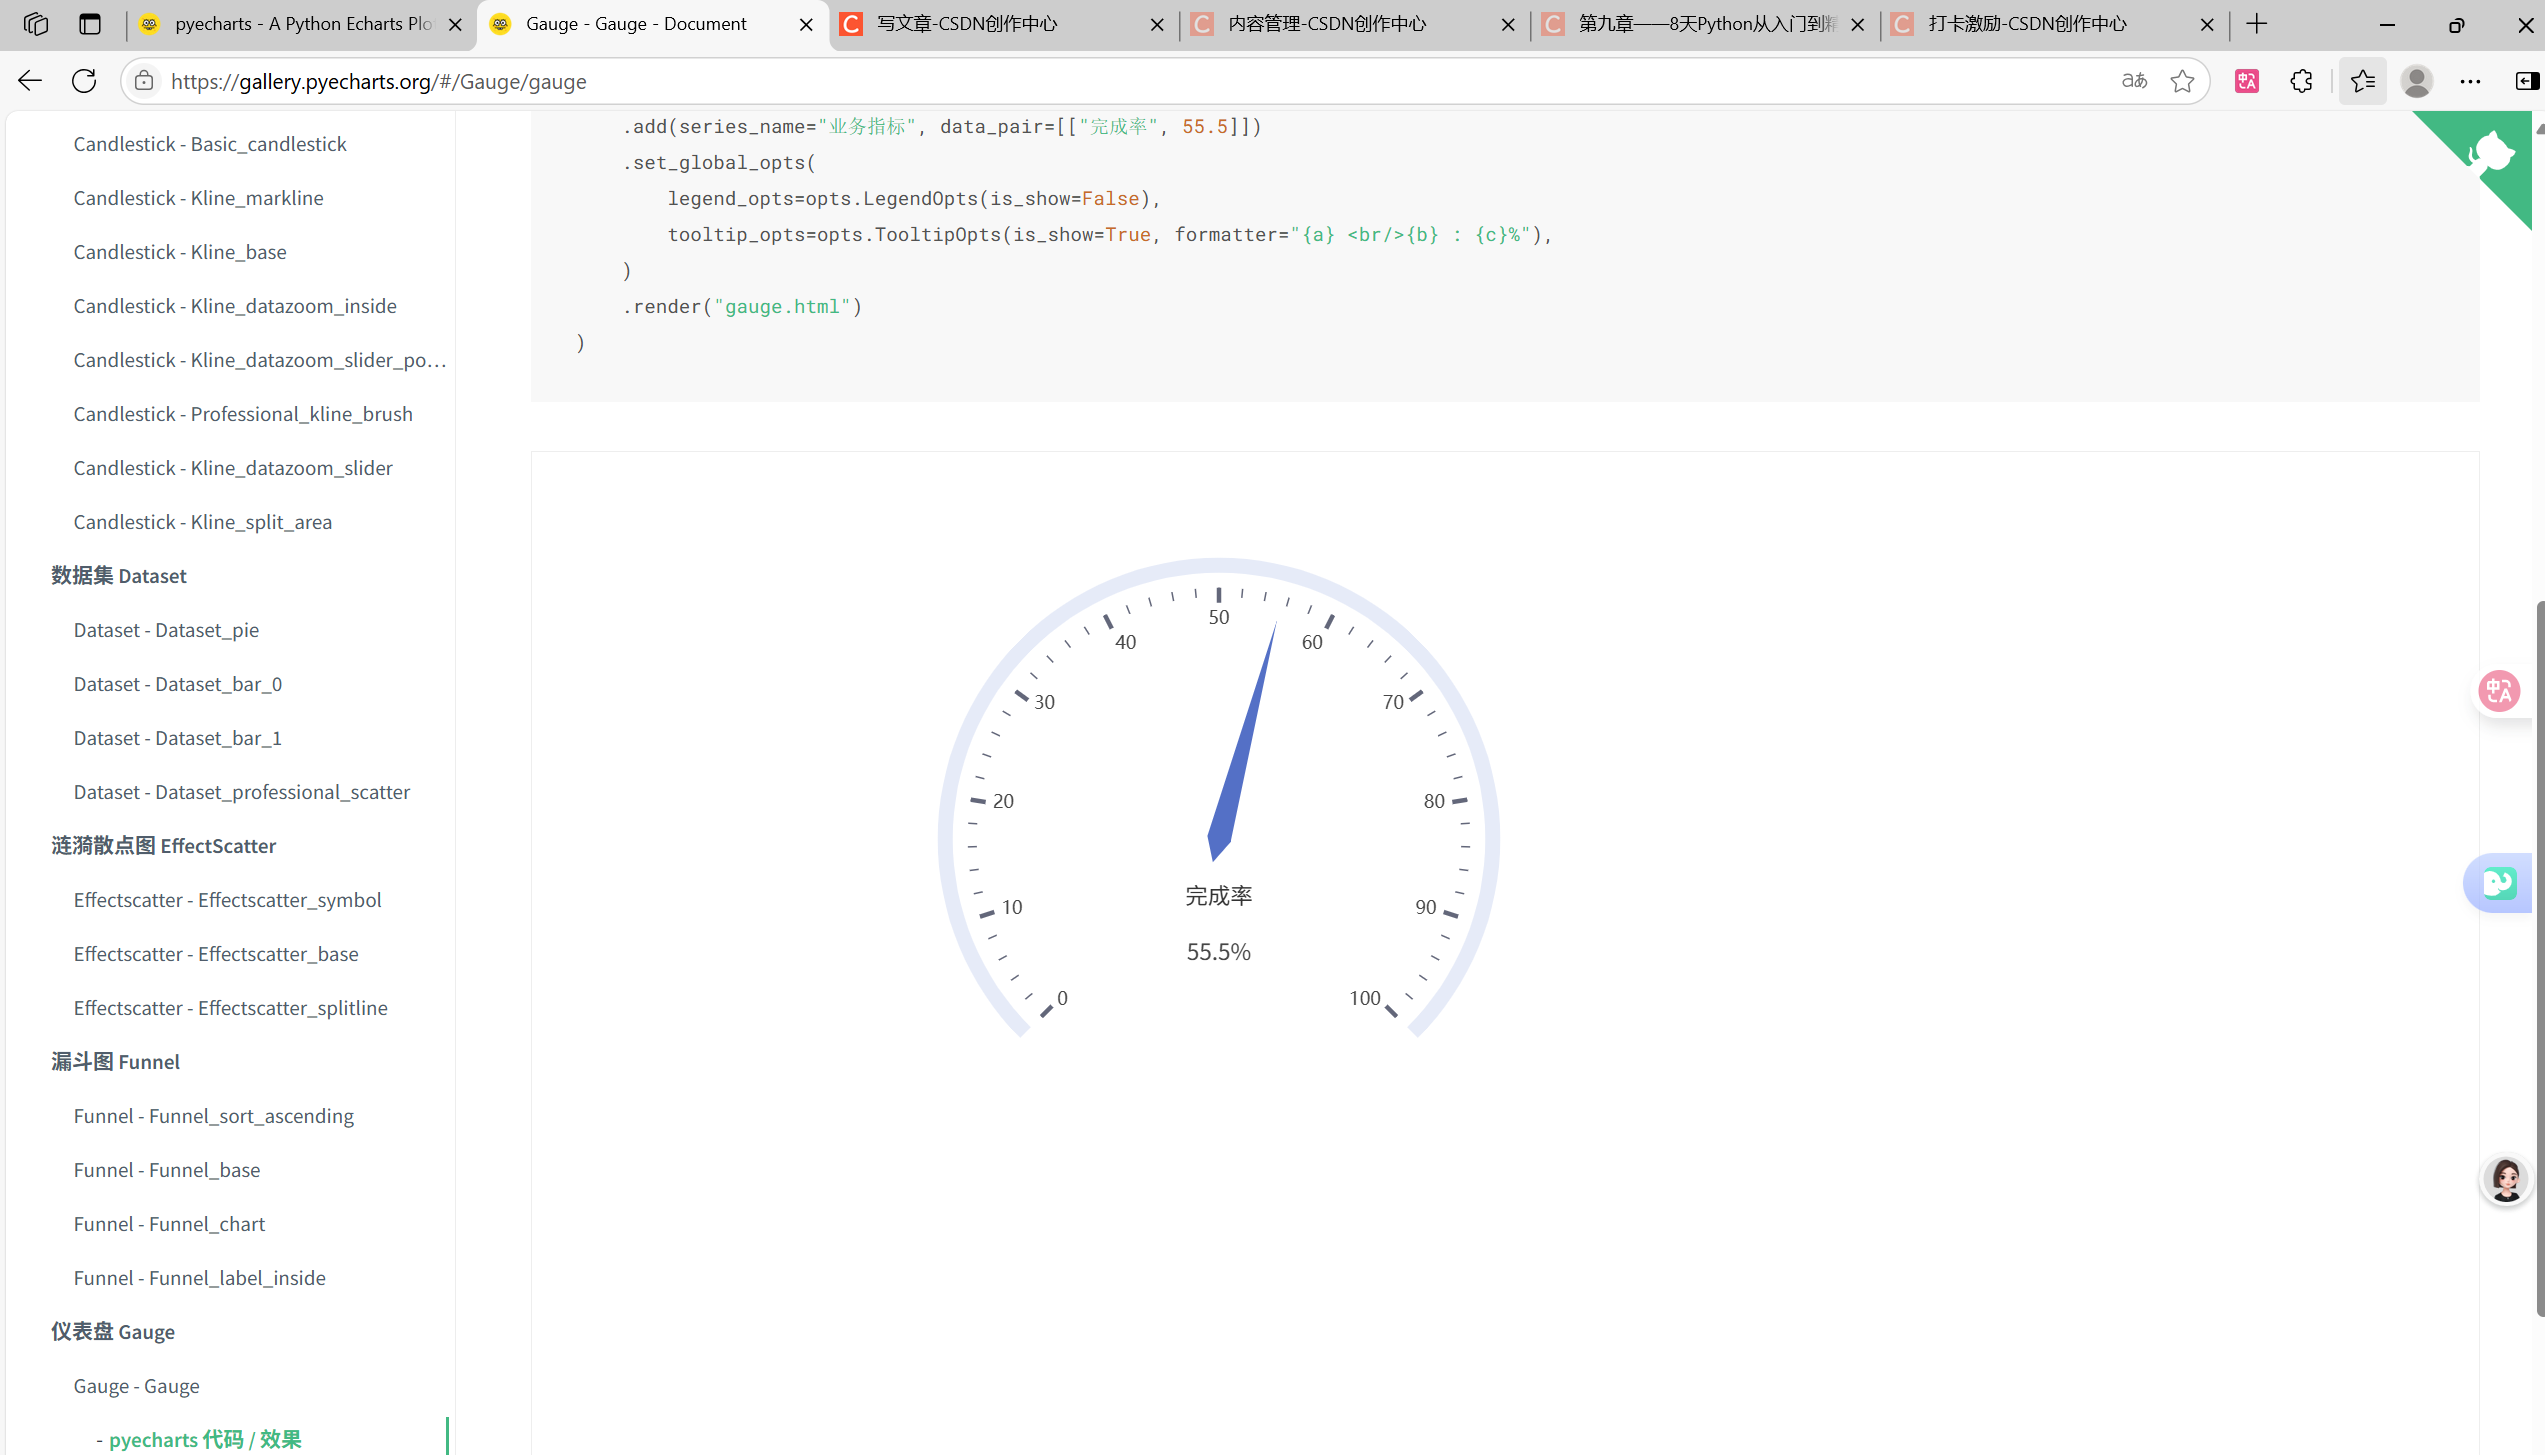Open the pink translation floating widget
Viewport: 2545px width, 1455px height.
point(2499,691)
